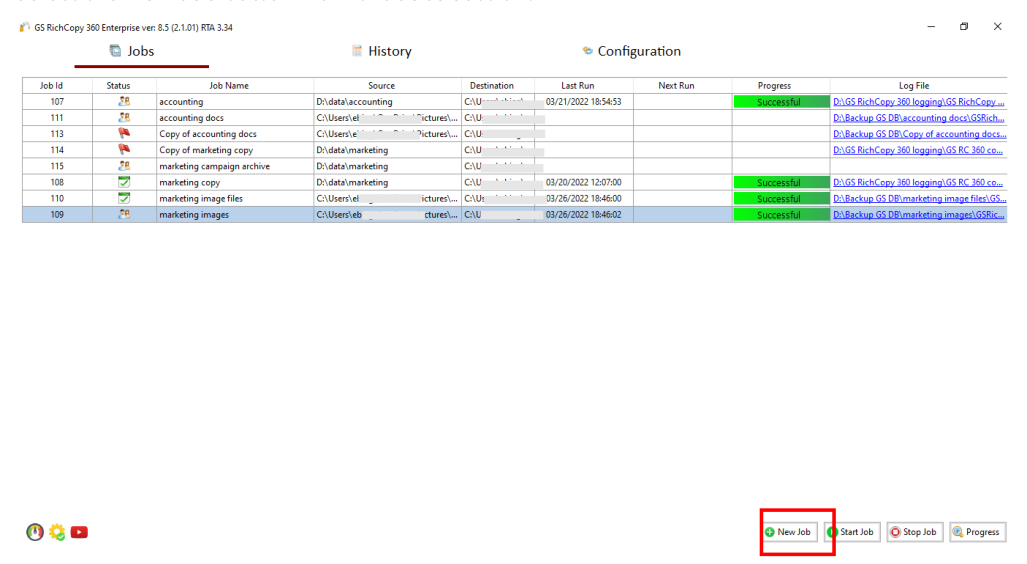Click Successful progress bar for accounting job
Viewport: 1027px width, 564px height.
pyautogui.click(x=781, y=102)
